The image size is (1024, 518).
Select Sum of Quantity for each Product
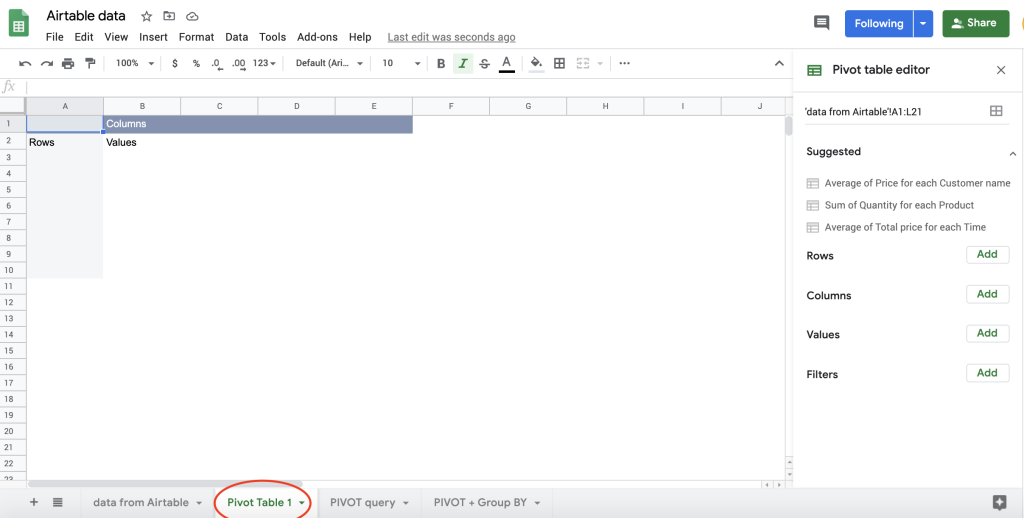(890, 205)
